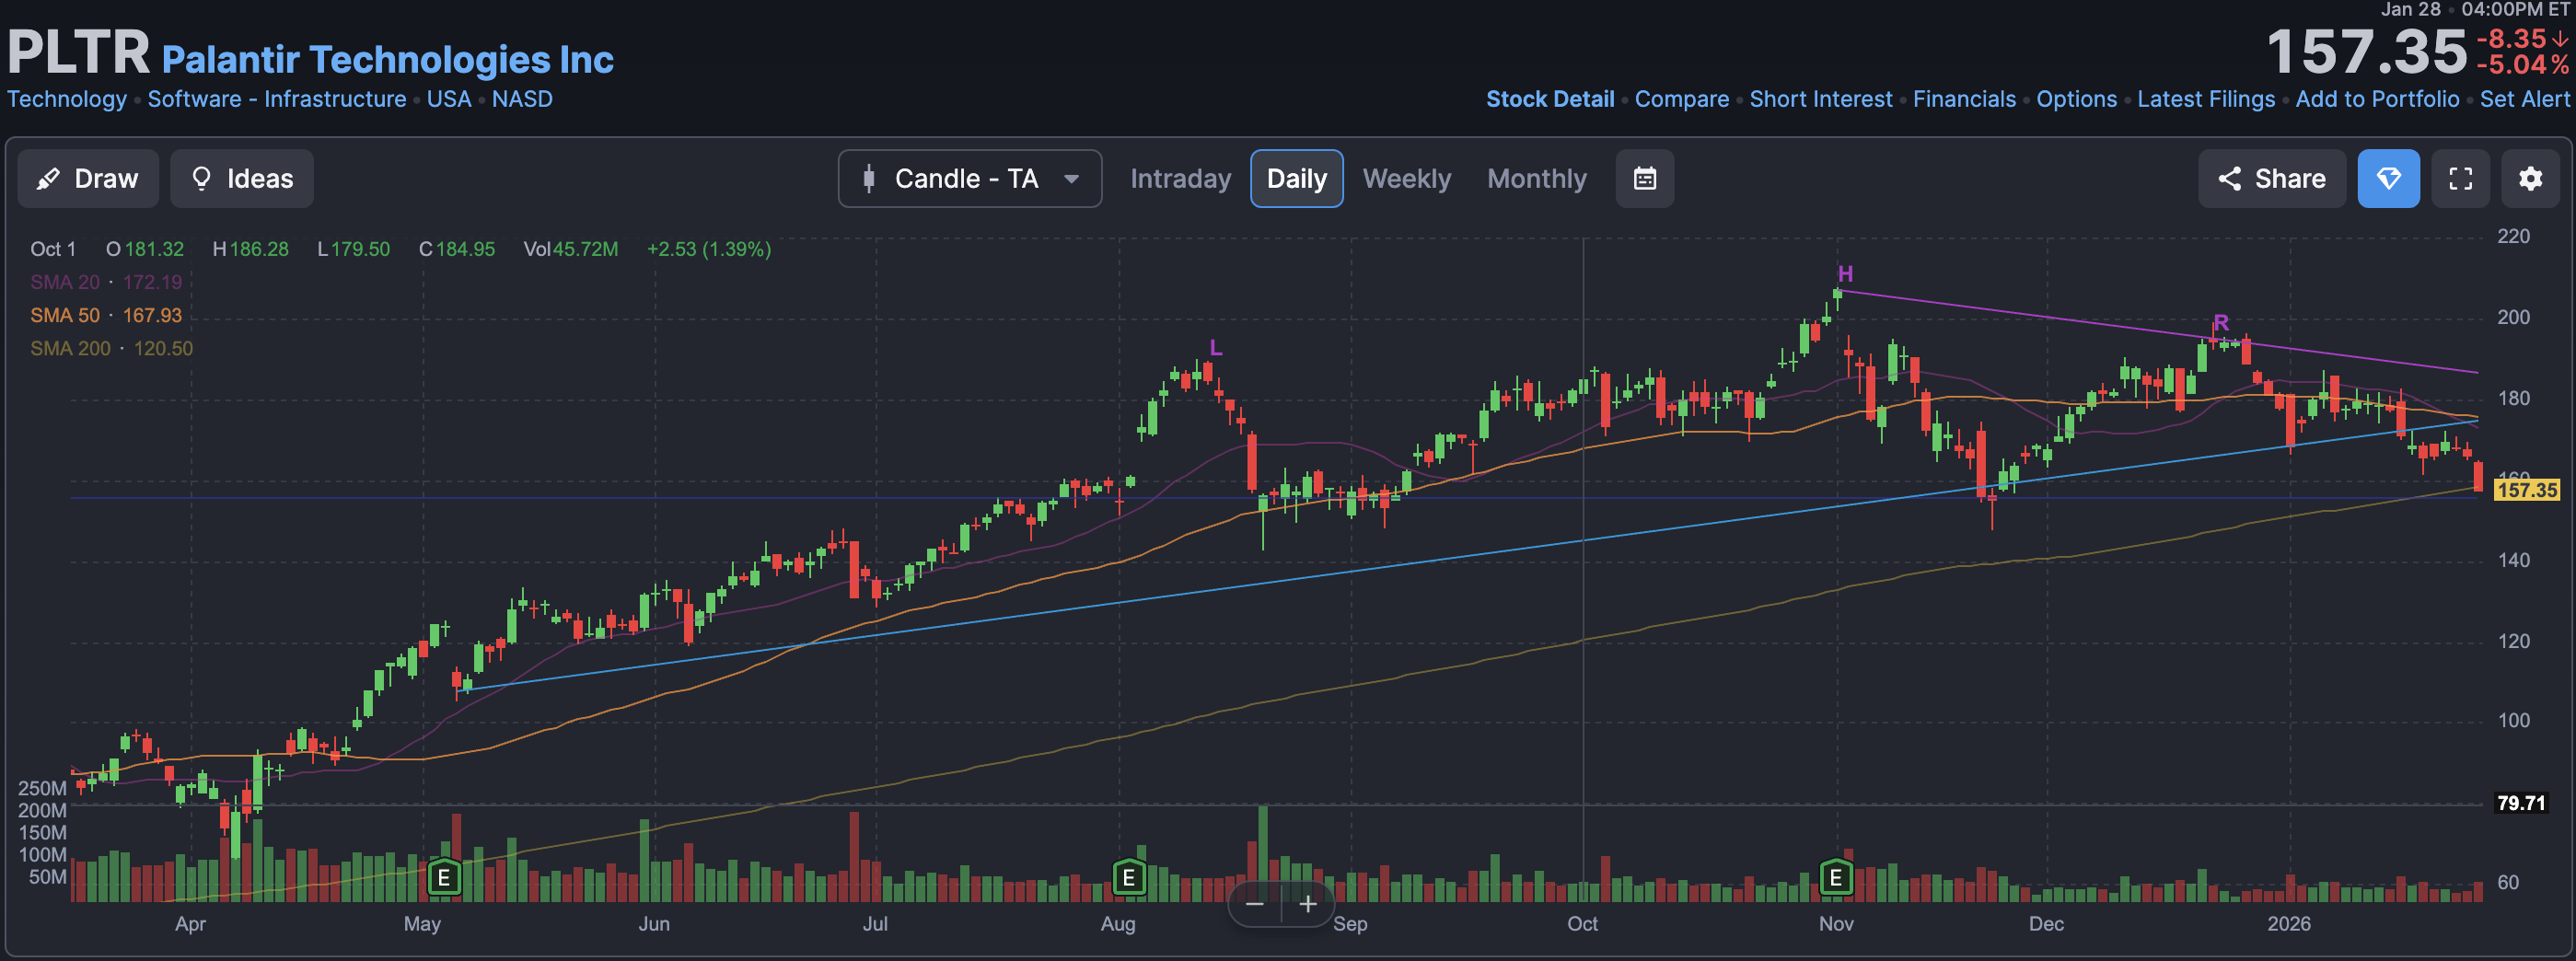Click the dropdown arrow beside Candle - TA

[1071, 180]
